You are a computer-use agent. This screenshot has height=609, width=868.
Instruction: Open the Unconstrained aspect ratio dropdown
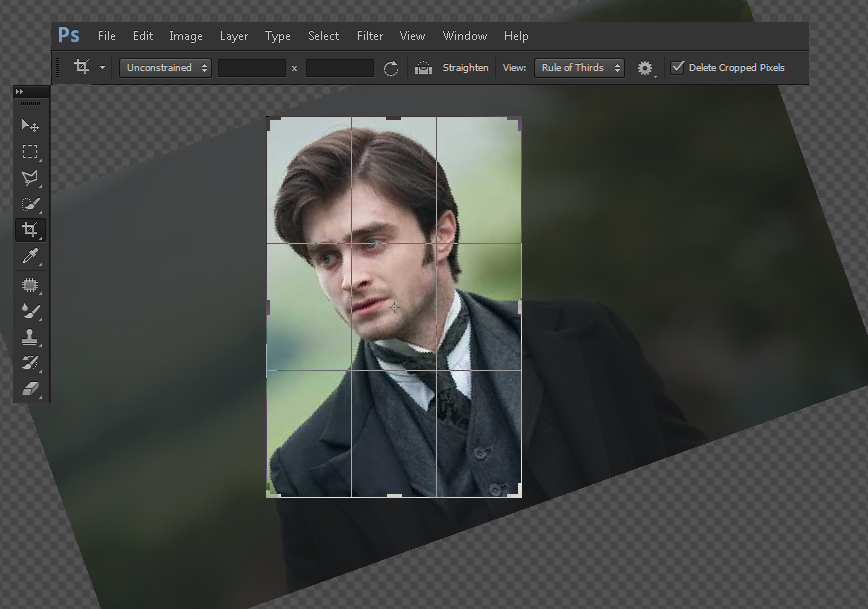165,68
